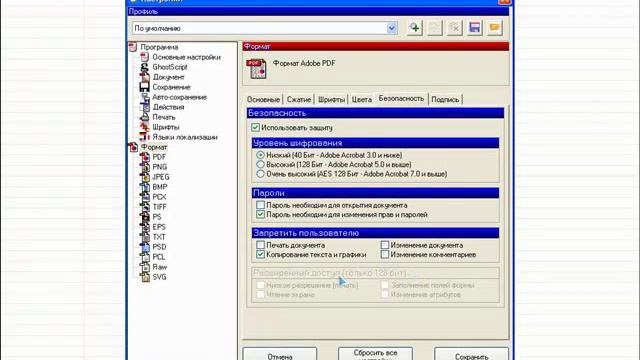Open the По умолчанию profile dropdown

click(x=391, y=28)
